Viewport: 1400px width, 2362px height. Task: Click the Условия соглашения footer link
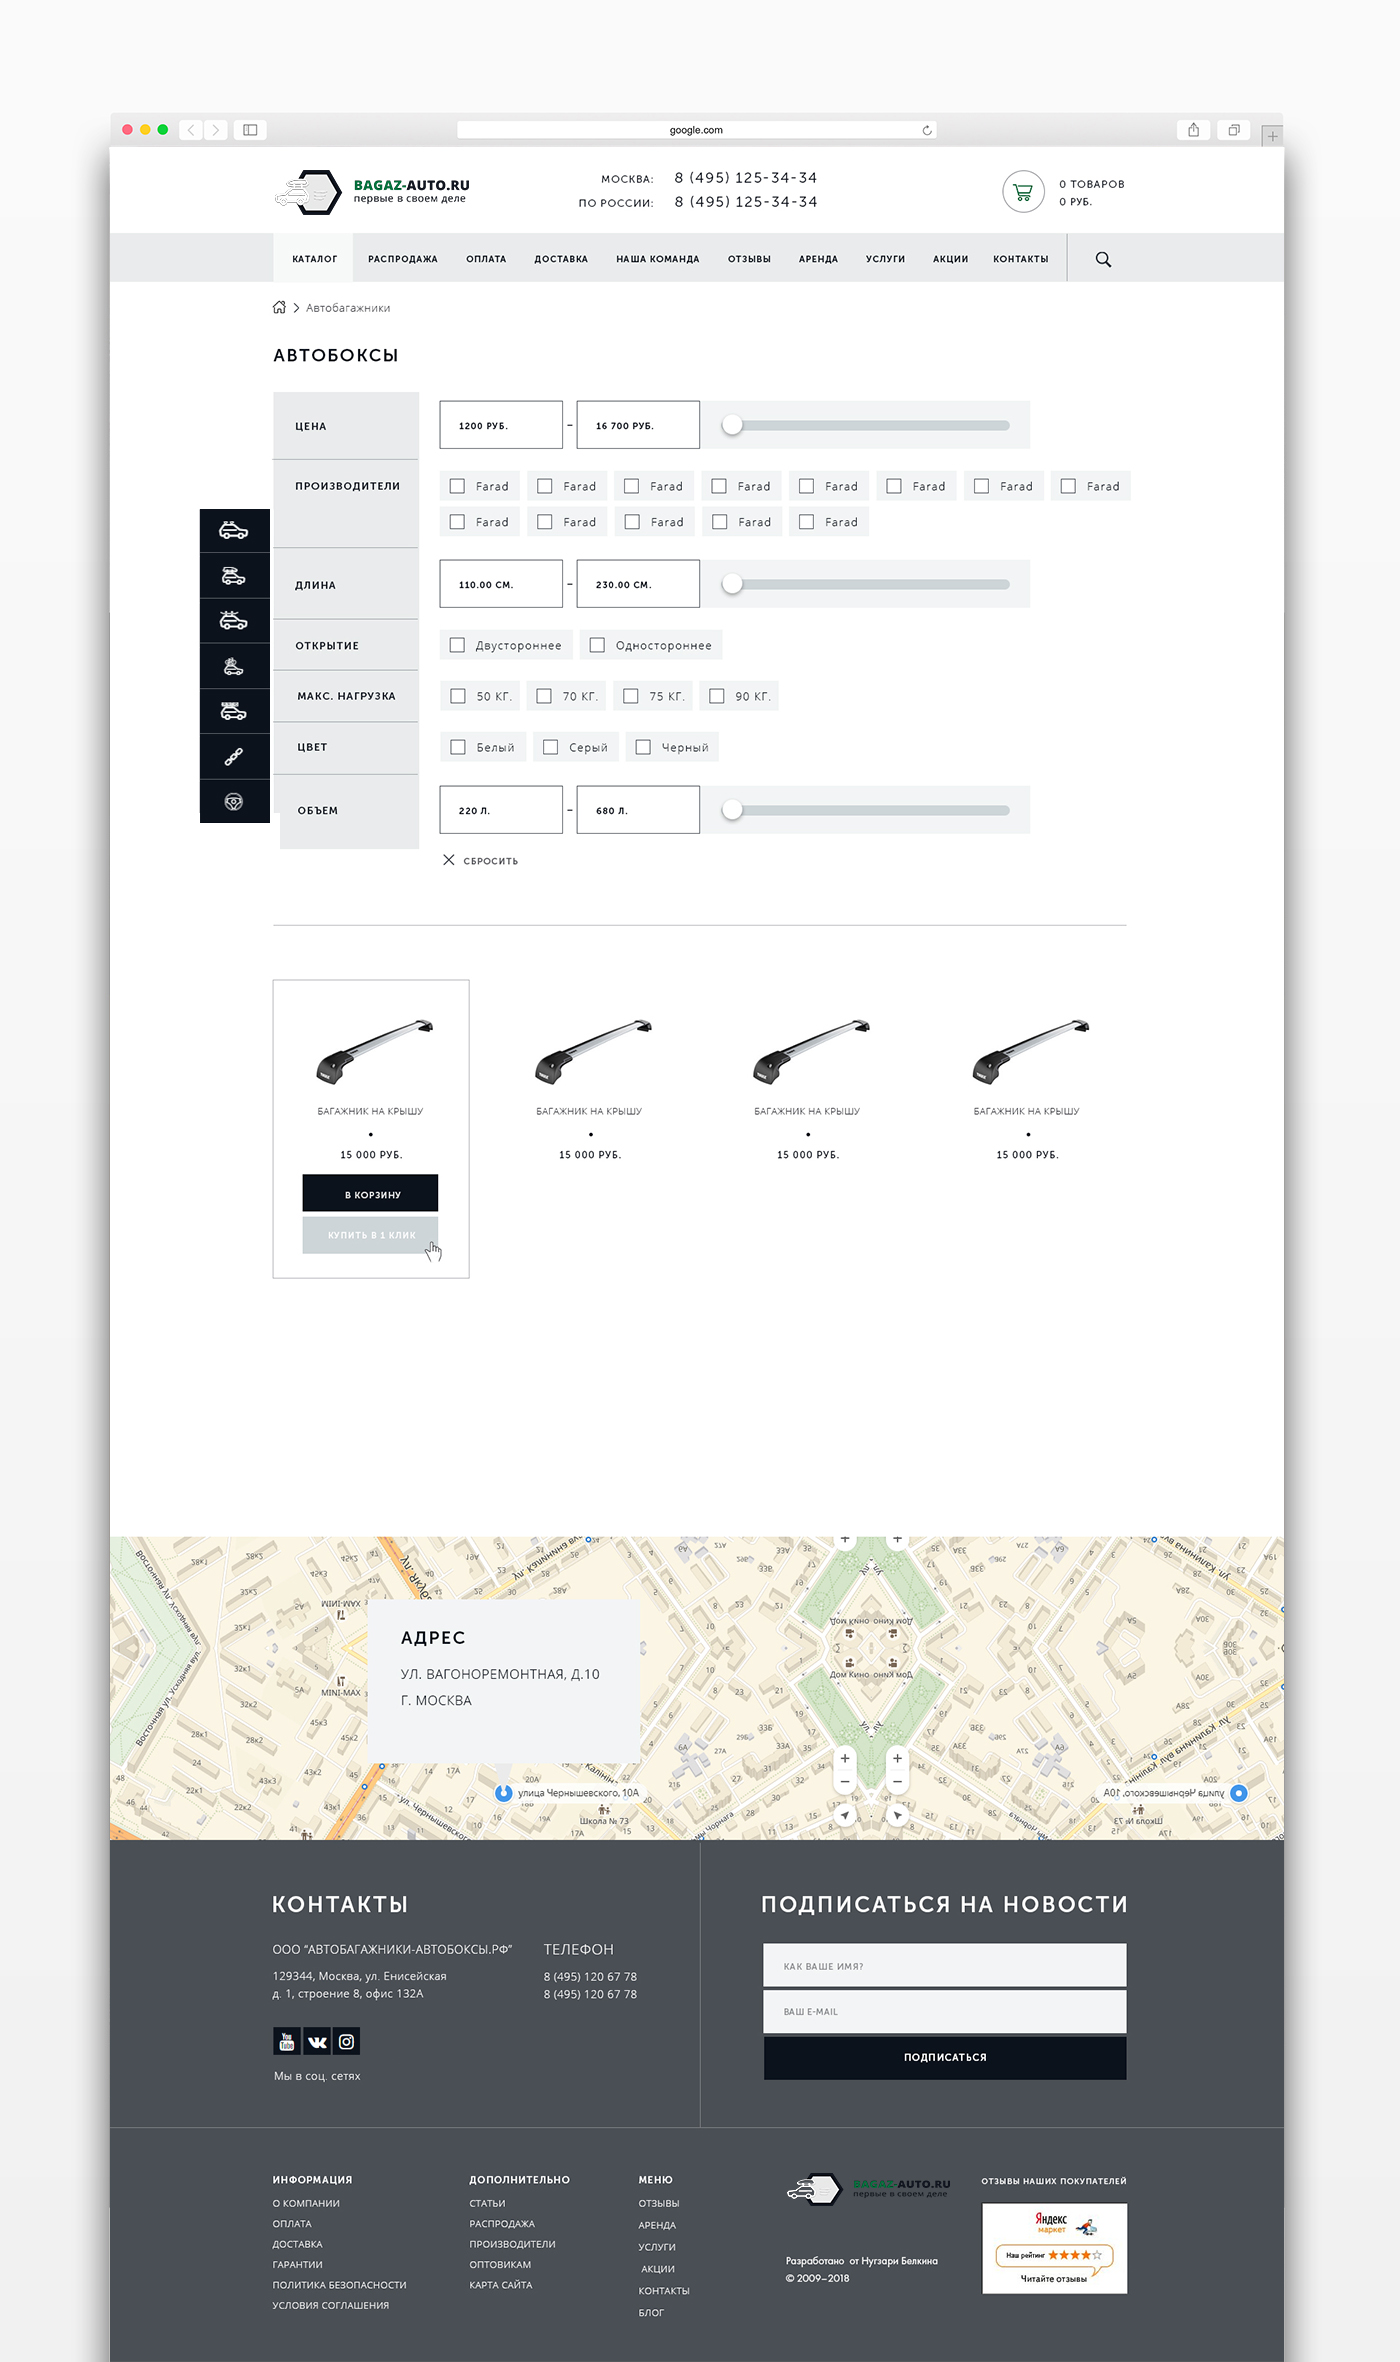tap(331, 2306)
